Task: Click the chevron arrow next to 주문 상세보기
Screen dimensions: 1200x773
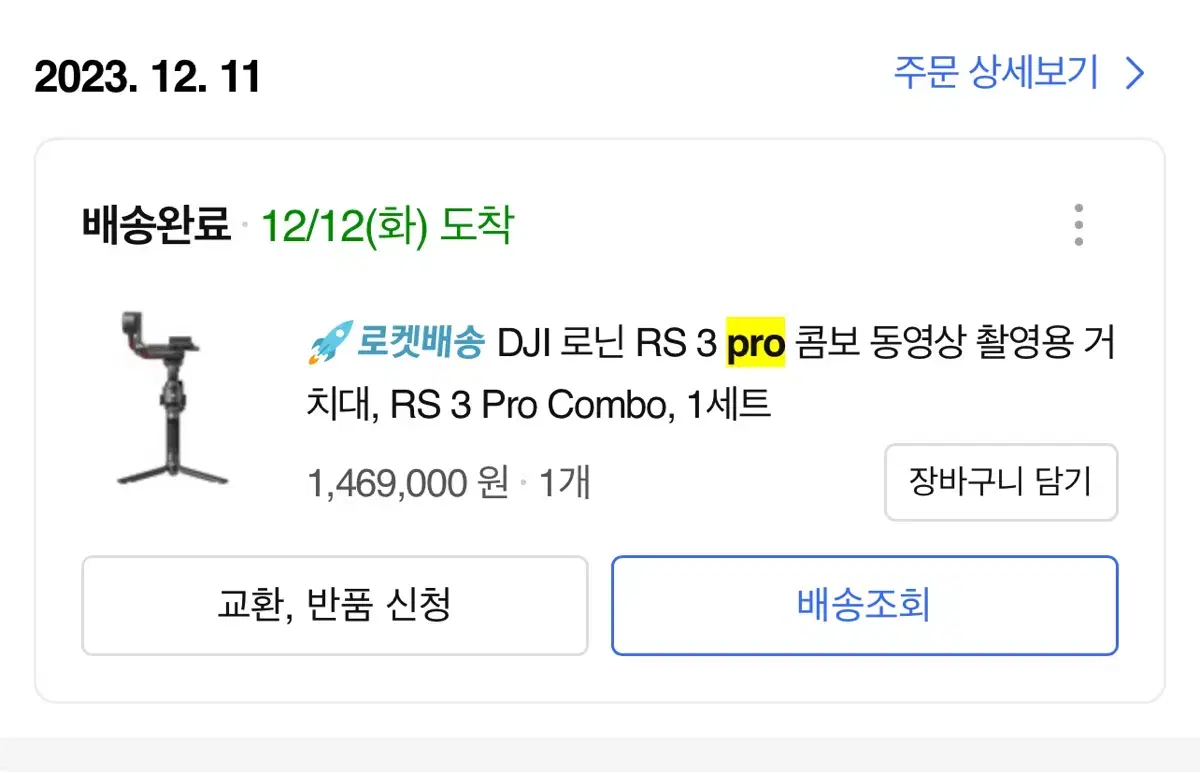Action: 1135,74
